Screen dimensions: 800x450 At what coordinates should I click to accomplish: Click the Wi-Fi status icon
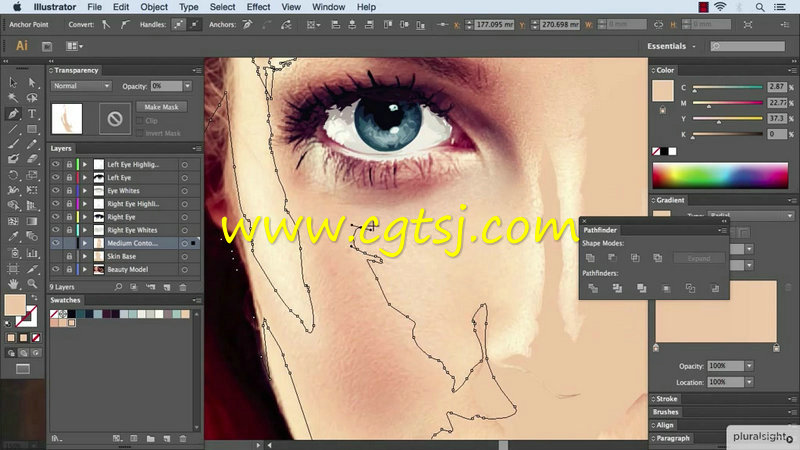click(720, 7)
